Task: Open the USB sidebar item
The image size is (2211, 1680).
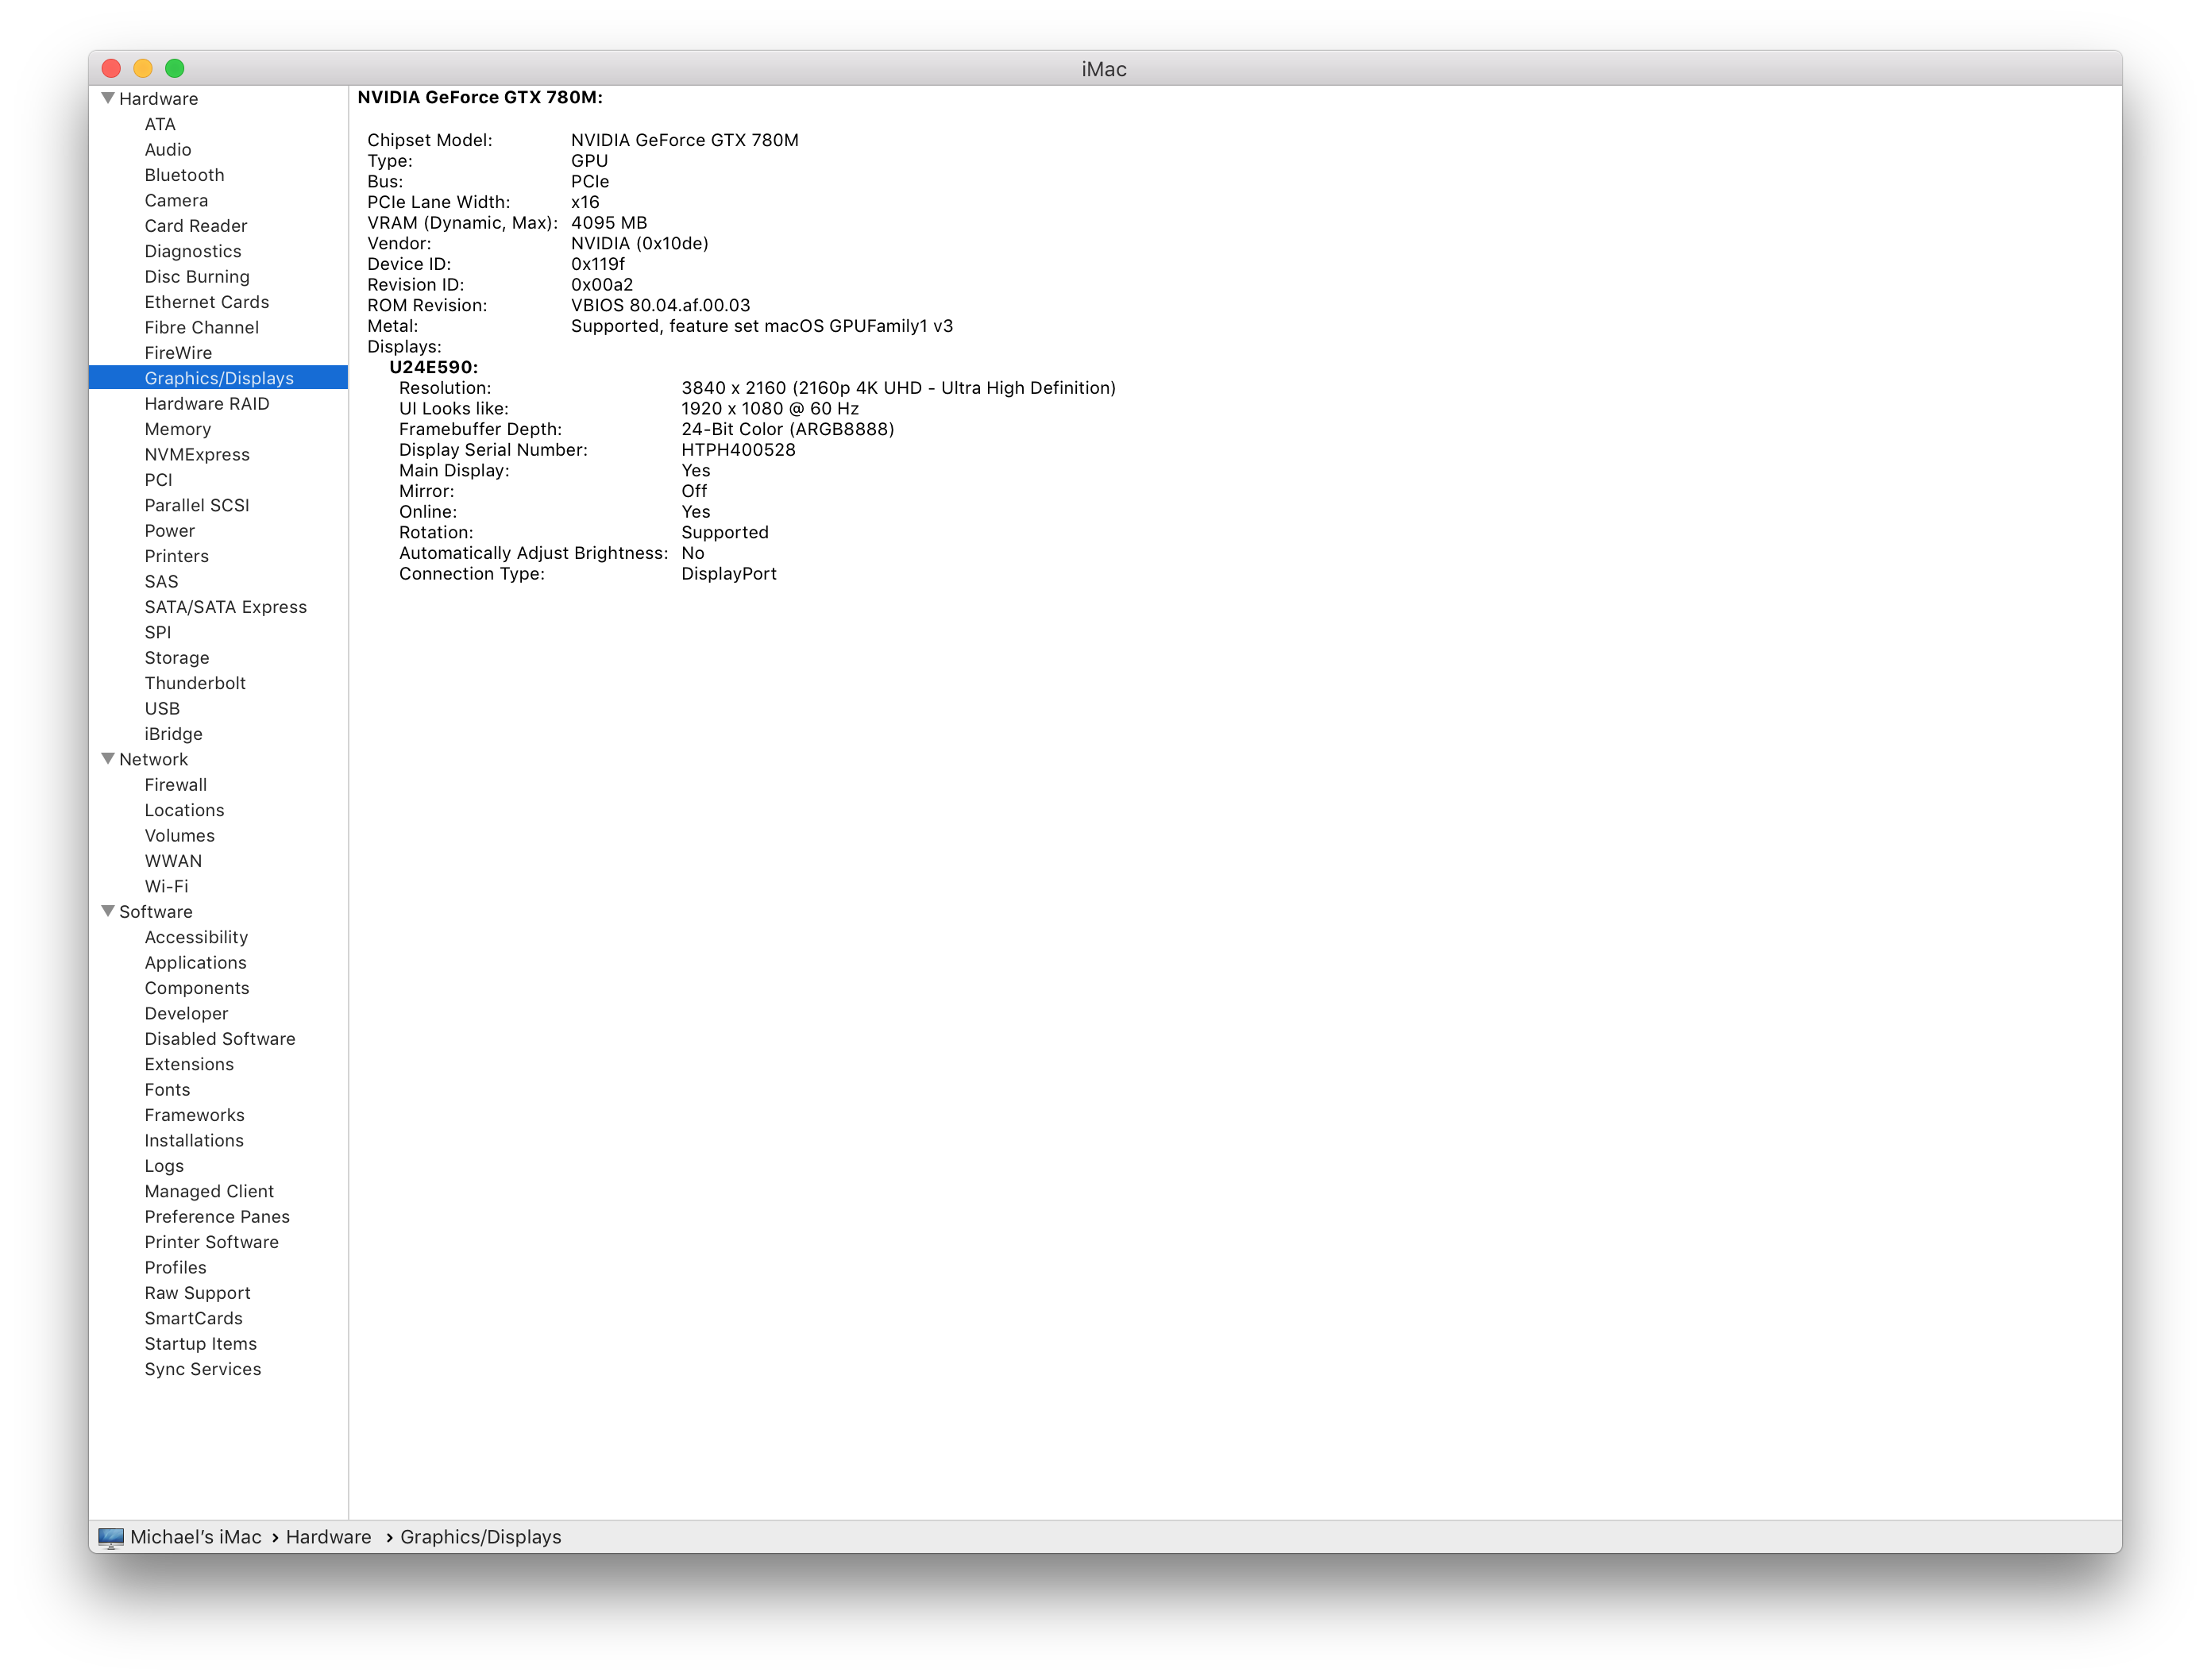Action: click(x=162, y=708)
